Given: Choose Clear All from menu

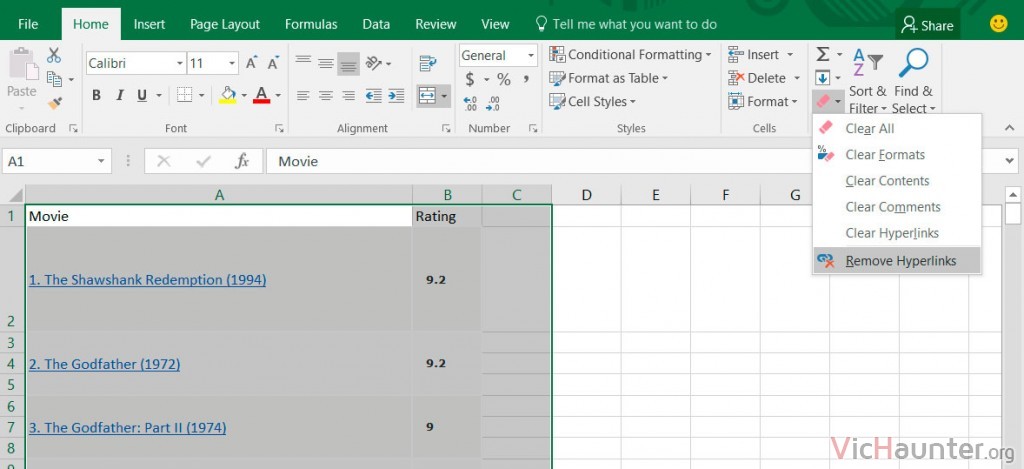Looking at the screenshot, I should tap(897, 129).
